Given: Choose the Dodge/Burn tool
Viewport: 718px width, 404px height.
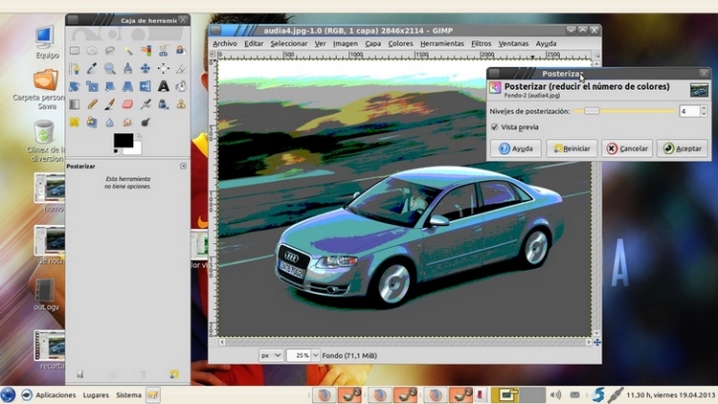Looking at the screenshot, I should (146, 122).
